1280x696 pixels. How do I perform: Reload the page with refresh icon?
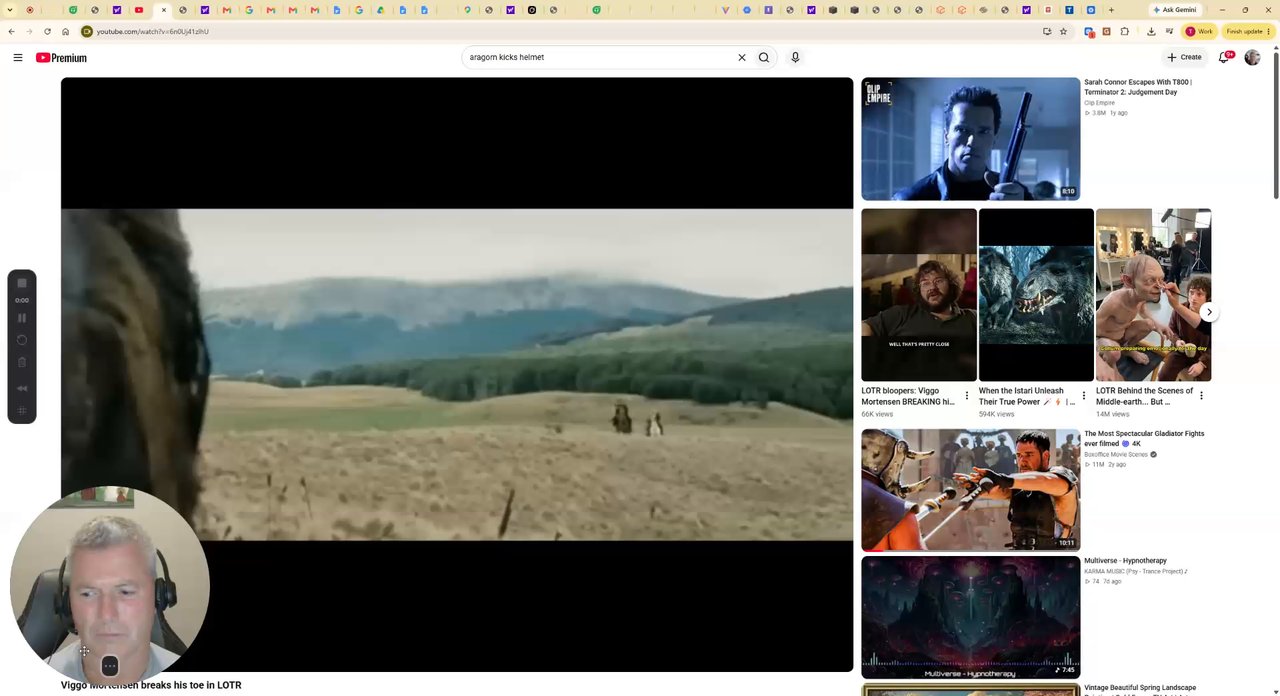point(47,31)
